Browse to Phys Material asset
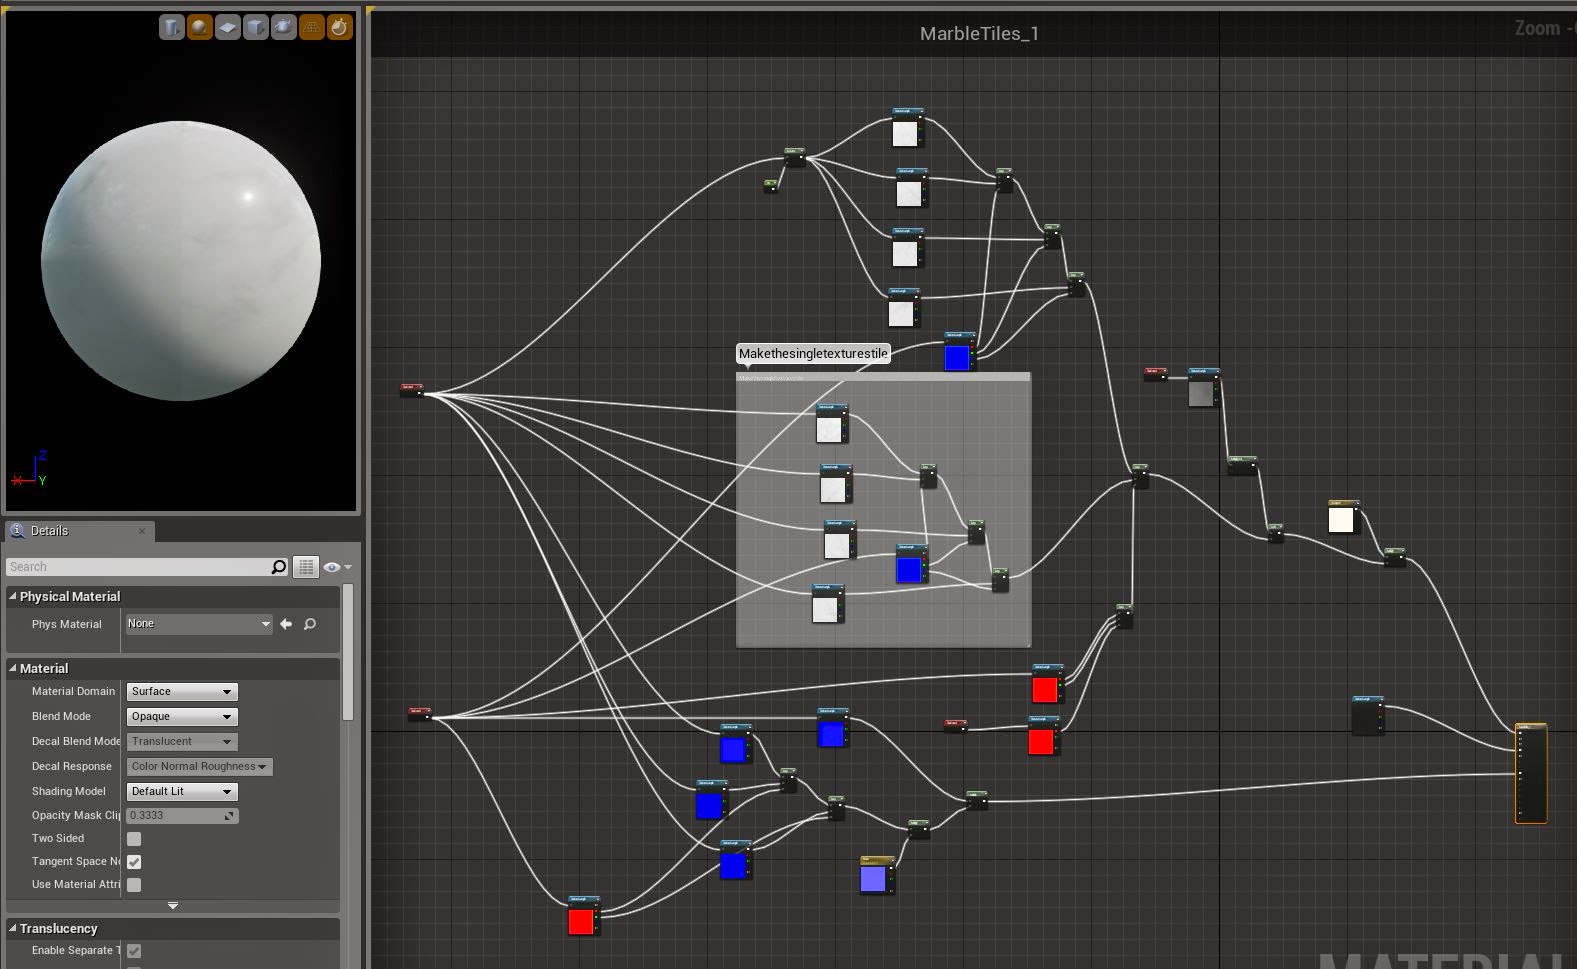1577x969 pixels. (x=310, y=624)
